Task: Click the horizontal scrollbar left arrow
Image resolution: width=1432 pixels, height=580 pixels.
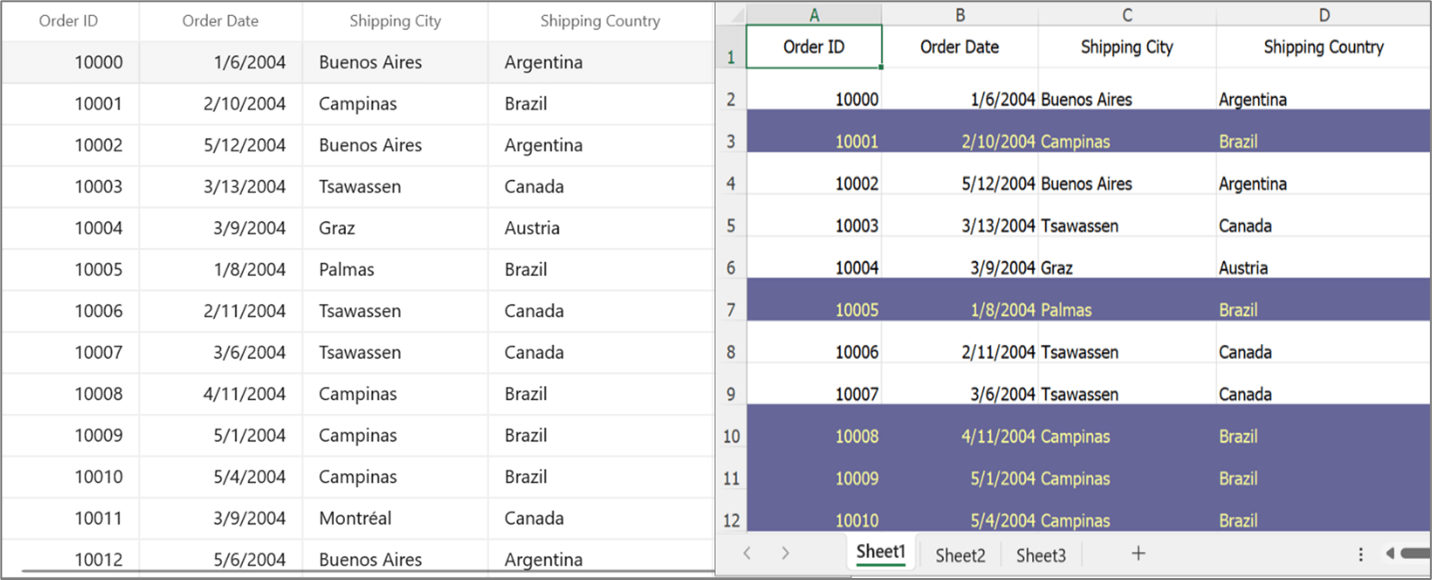Action: 1392,553
